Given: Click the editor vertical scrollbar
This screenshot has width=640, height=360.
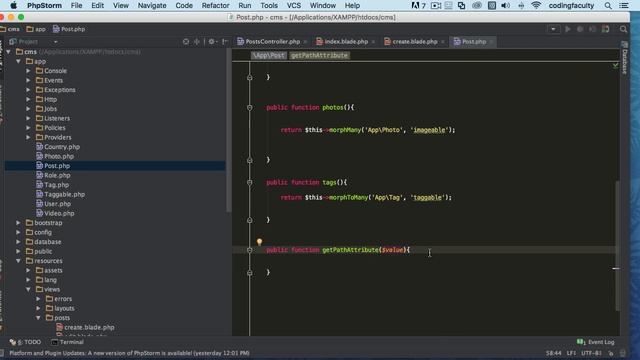Looking at the screenshot, I should [617, 245].
